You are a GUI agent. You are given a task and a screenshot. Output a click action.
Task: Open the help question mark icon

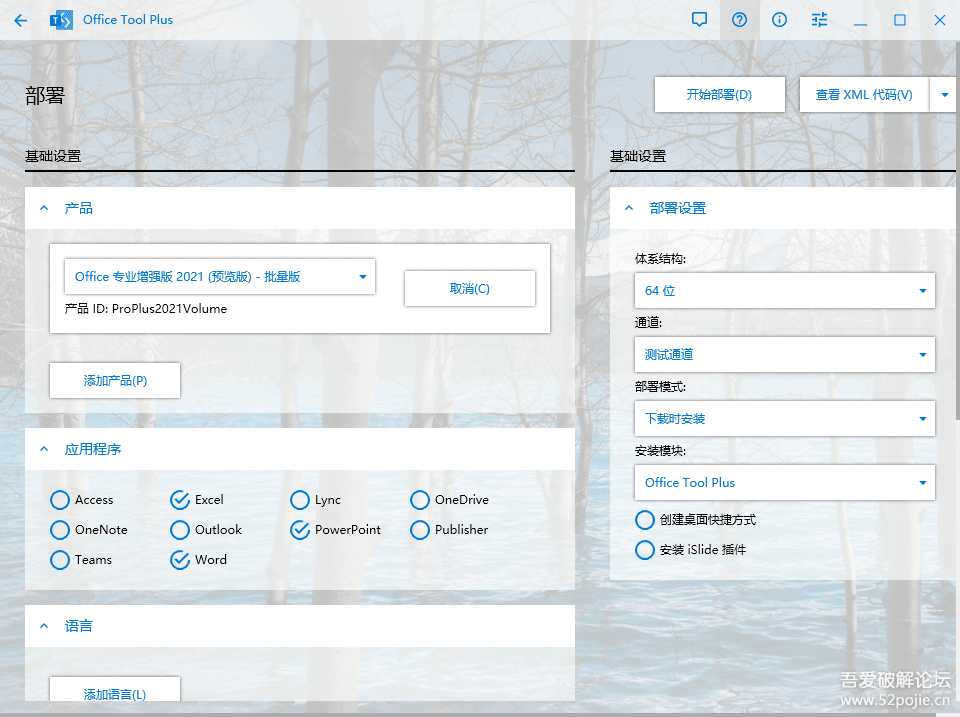point(739,19)
